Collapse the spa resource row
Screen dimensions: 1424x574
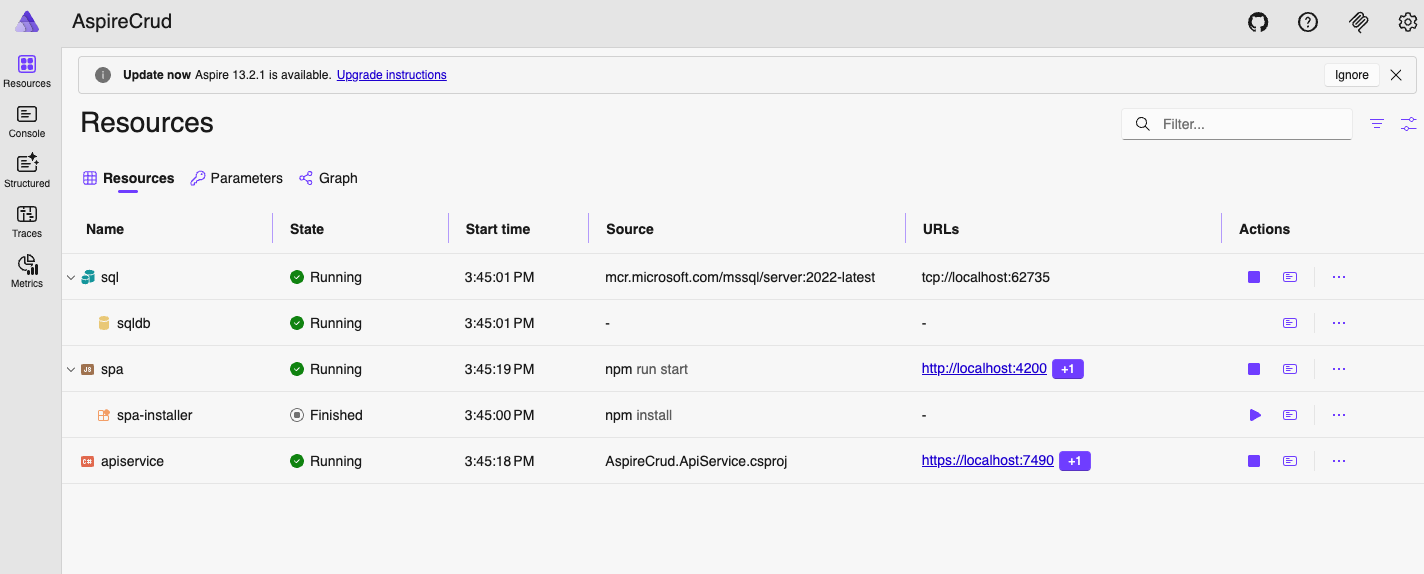click(x=71, y=369)
